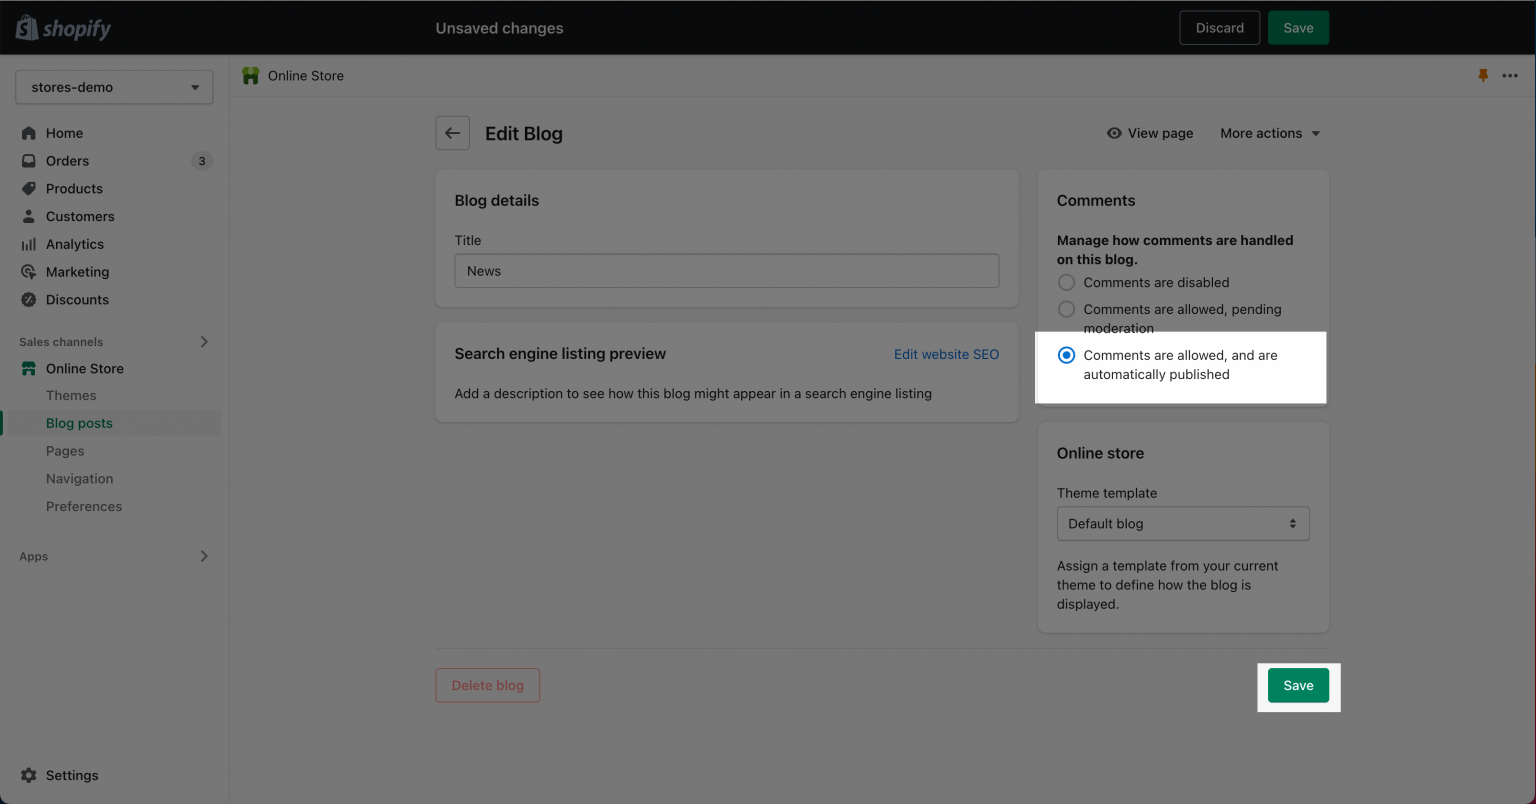
Task: Click the Delete blog button
Action: [x=488, y=686]
